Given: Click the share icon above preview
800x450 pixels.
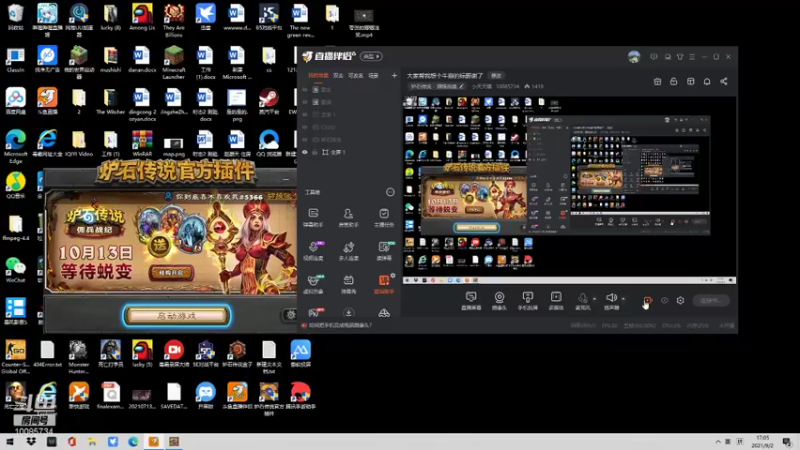Looking at the screenshot, I should [x=723, y=82].
